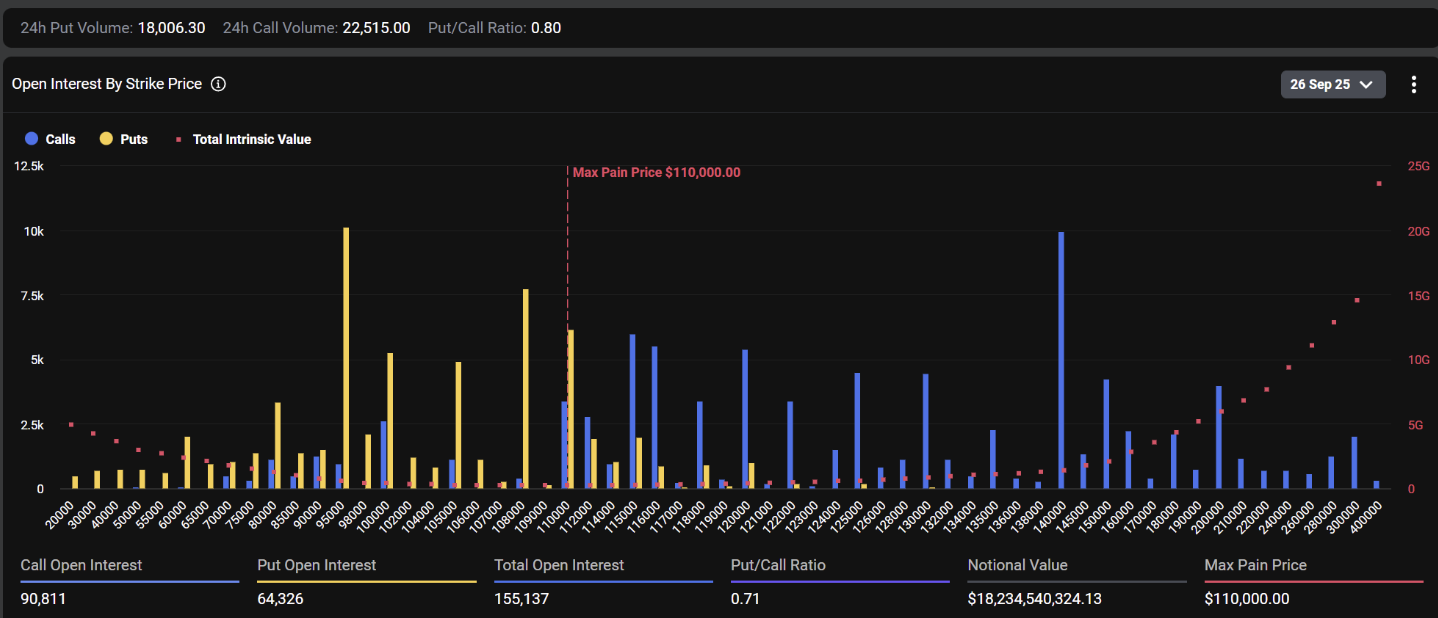Select the blue call bar at 140000 strike
Image resolution: width=1438 pixels, height=618 pixels.
point(1061,360)
